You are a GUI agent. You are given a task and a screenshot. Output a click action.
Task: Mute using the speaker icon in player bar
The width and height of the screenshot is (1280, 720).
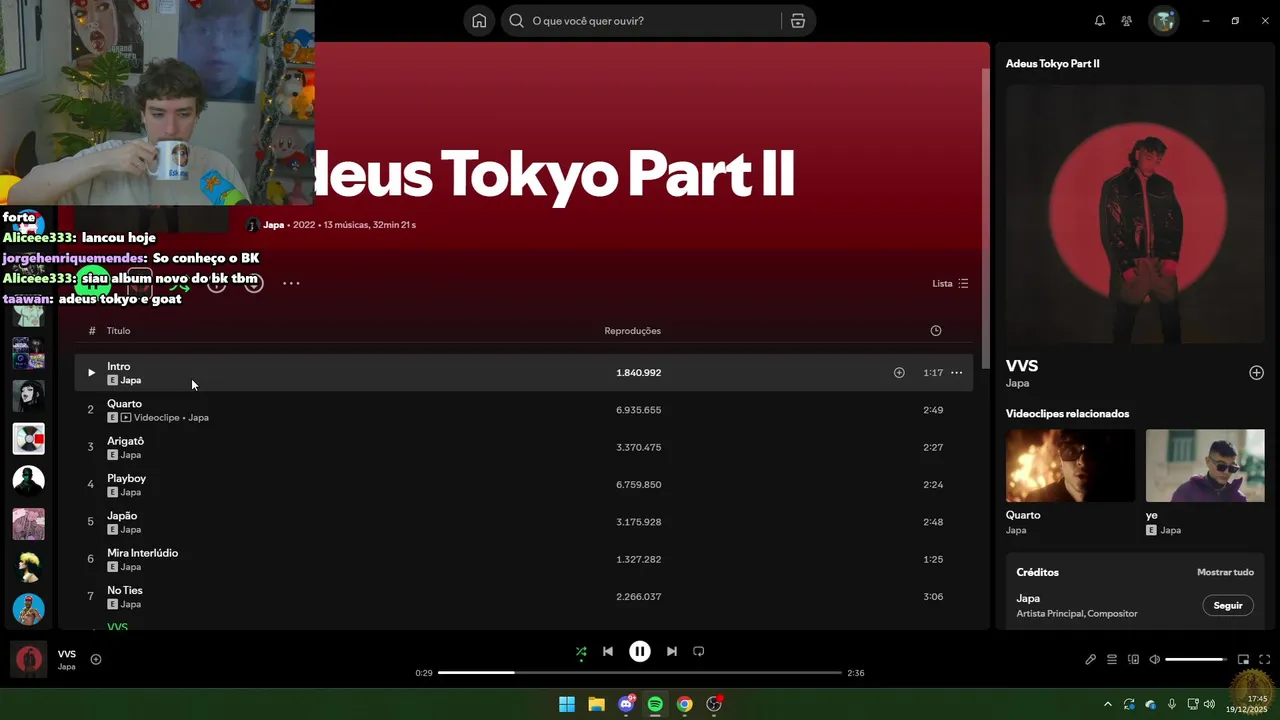pos(1154,659)
